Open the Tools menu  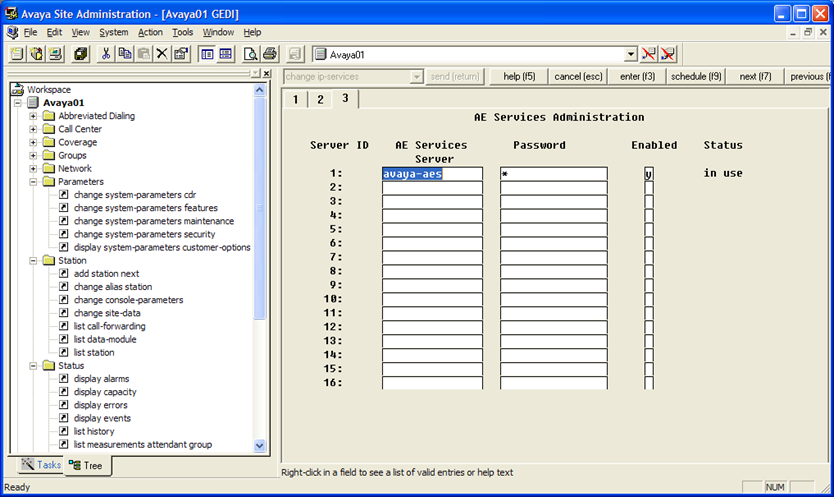(x=182, y=32)
